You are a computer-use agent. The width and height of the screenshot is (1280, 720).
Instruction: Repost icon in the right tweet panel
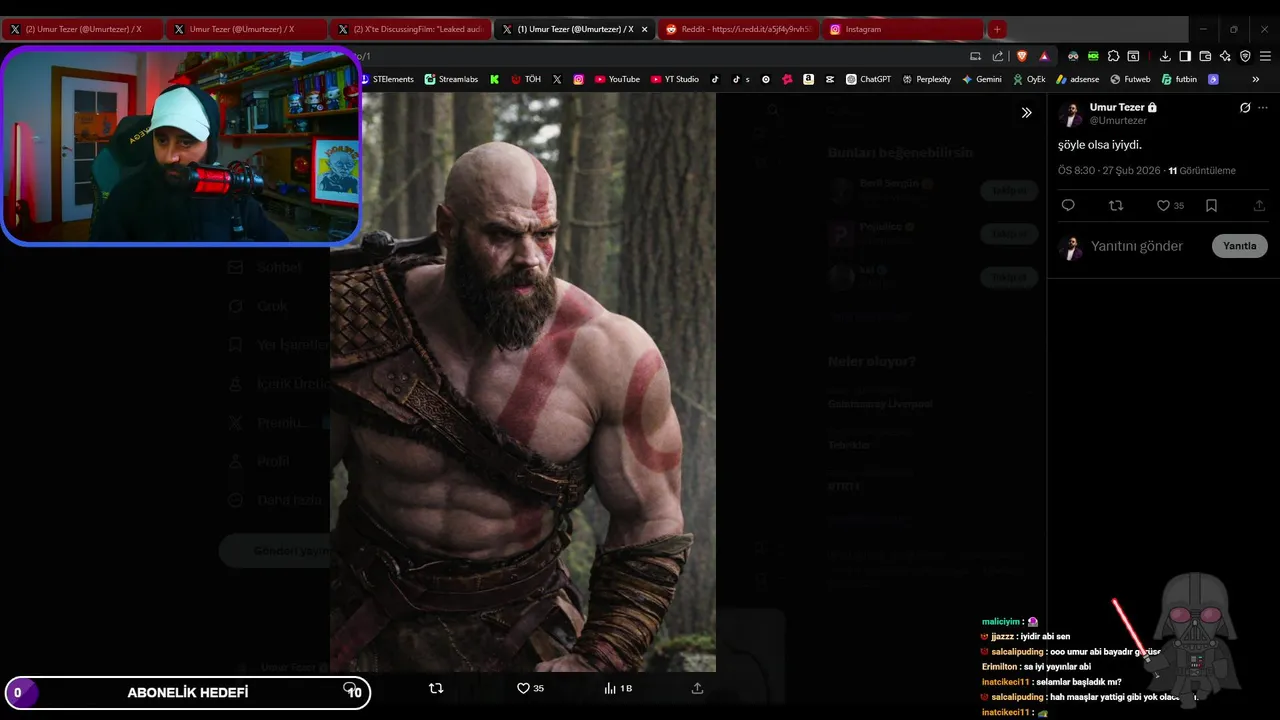[1116, 206]
